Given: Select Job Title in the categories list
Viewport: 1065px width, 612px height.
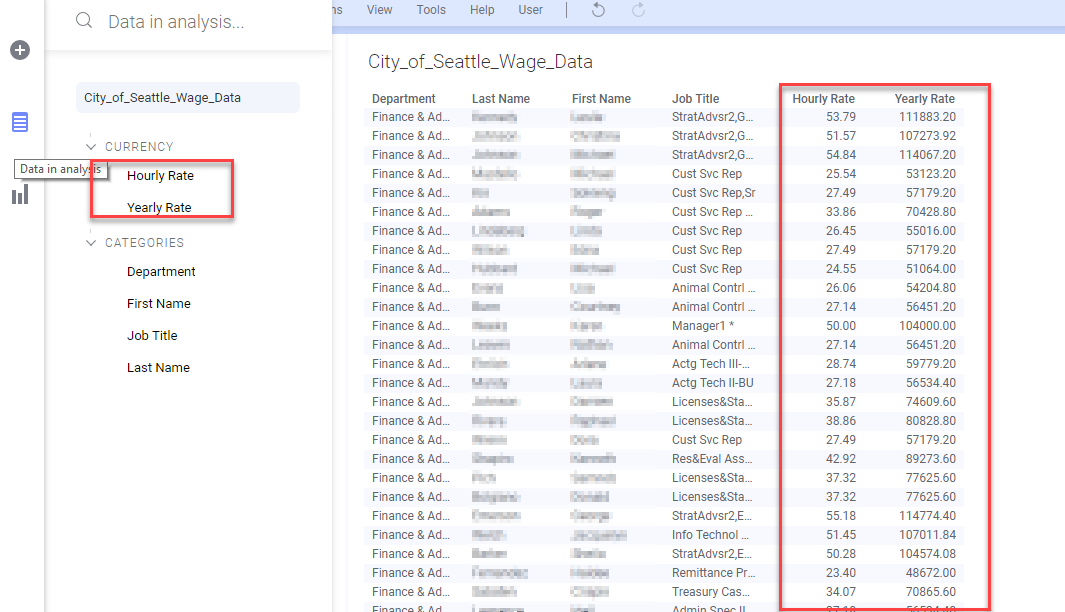Looking at the screenshot, I should coord(152,336).
